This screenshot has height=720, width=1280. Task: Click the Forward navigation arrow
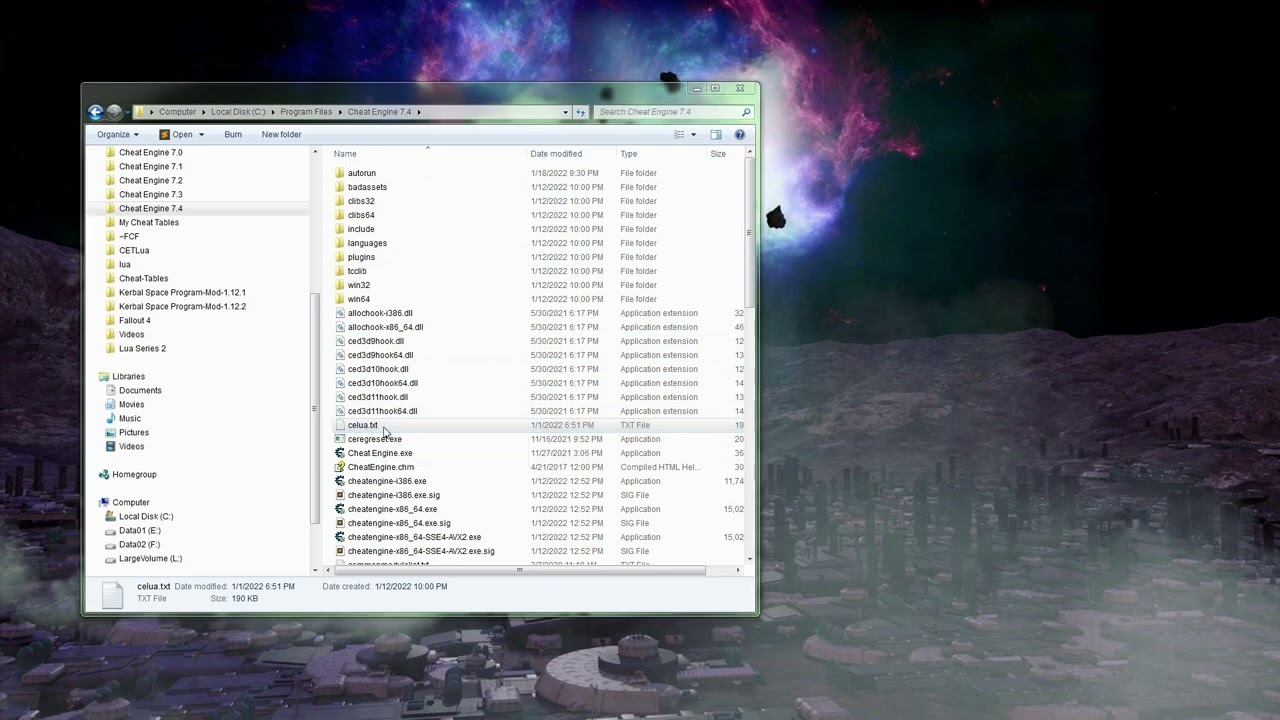(114, 112)
